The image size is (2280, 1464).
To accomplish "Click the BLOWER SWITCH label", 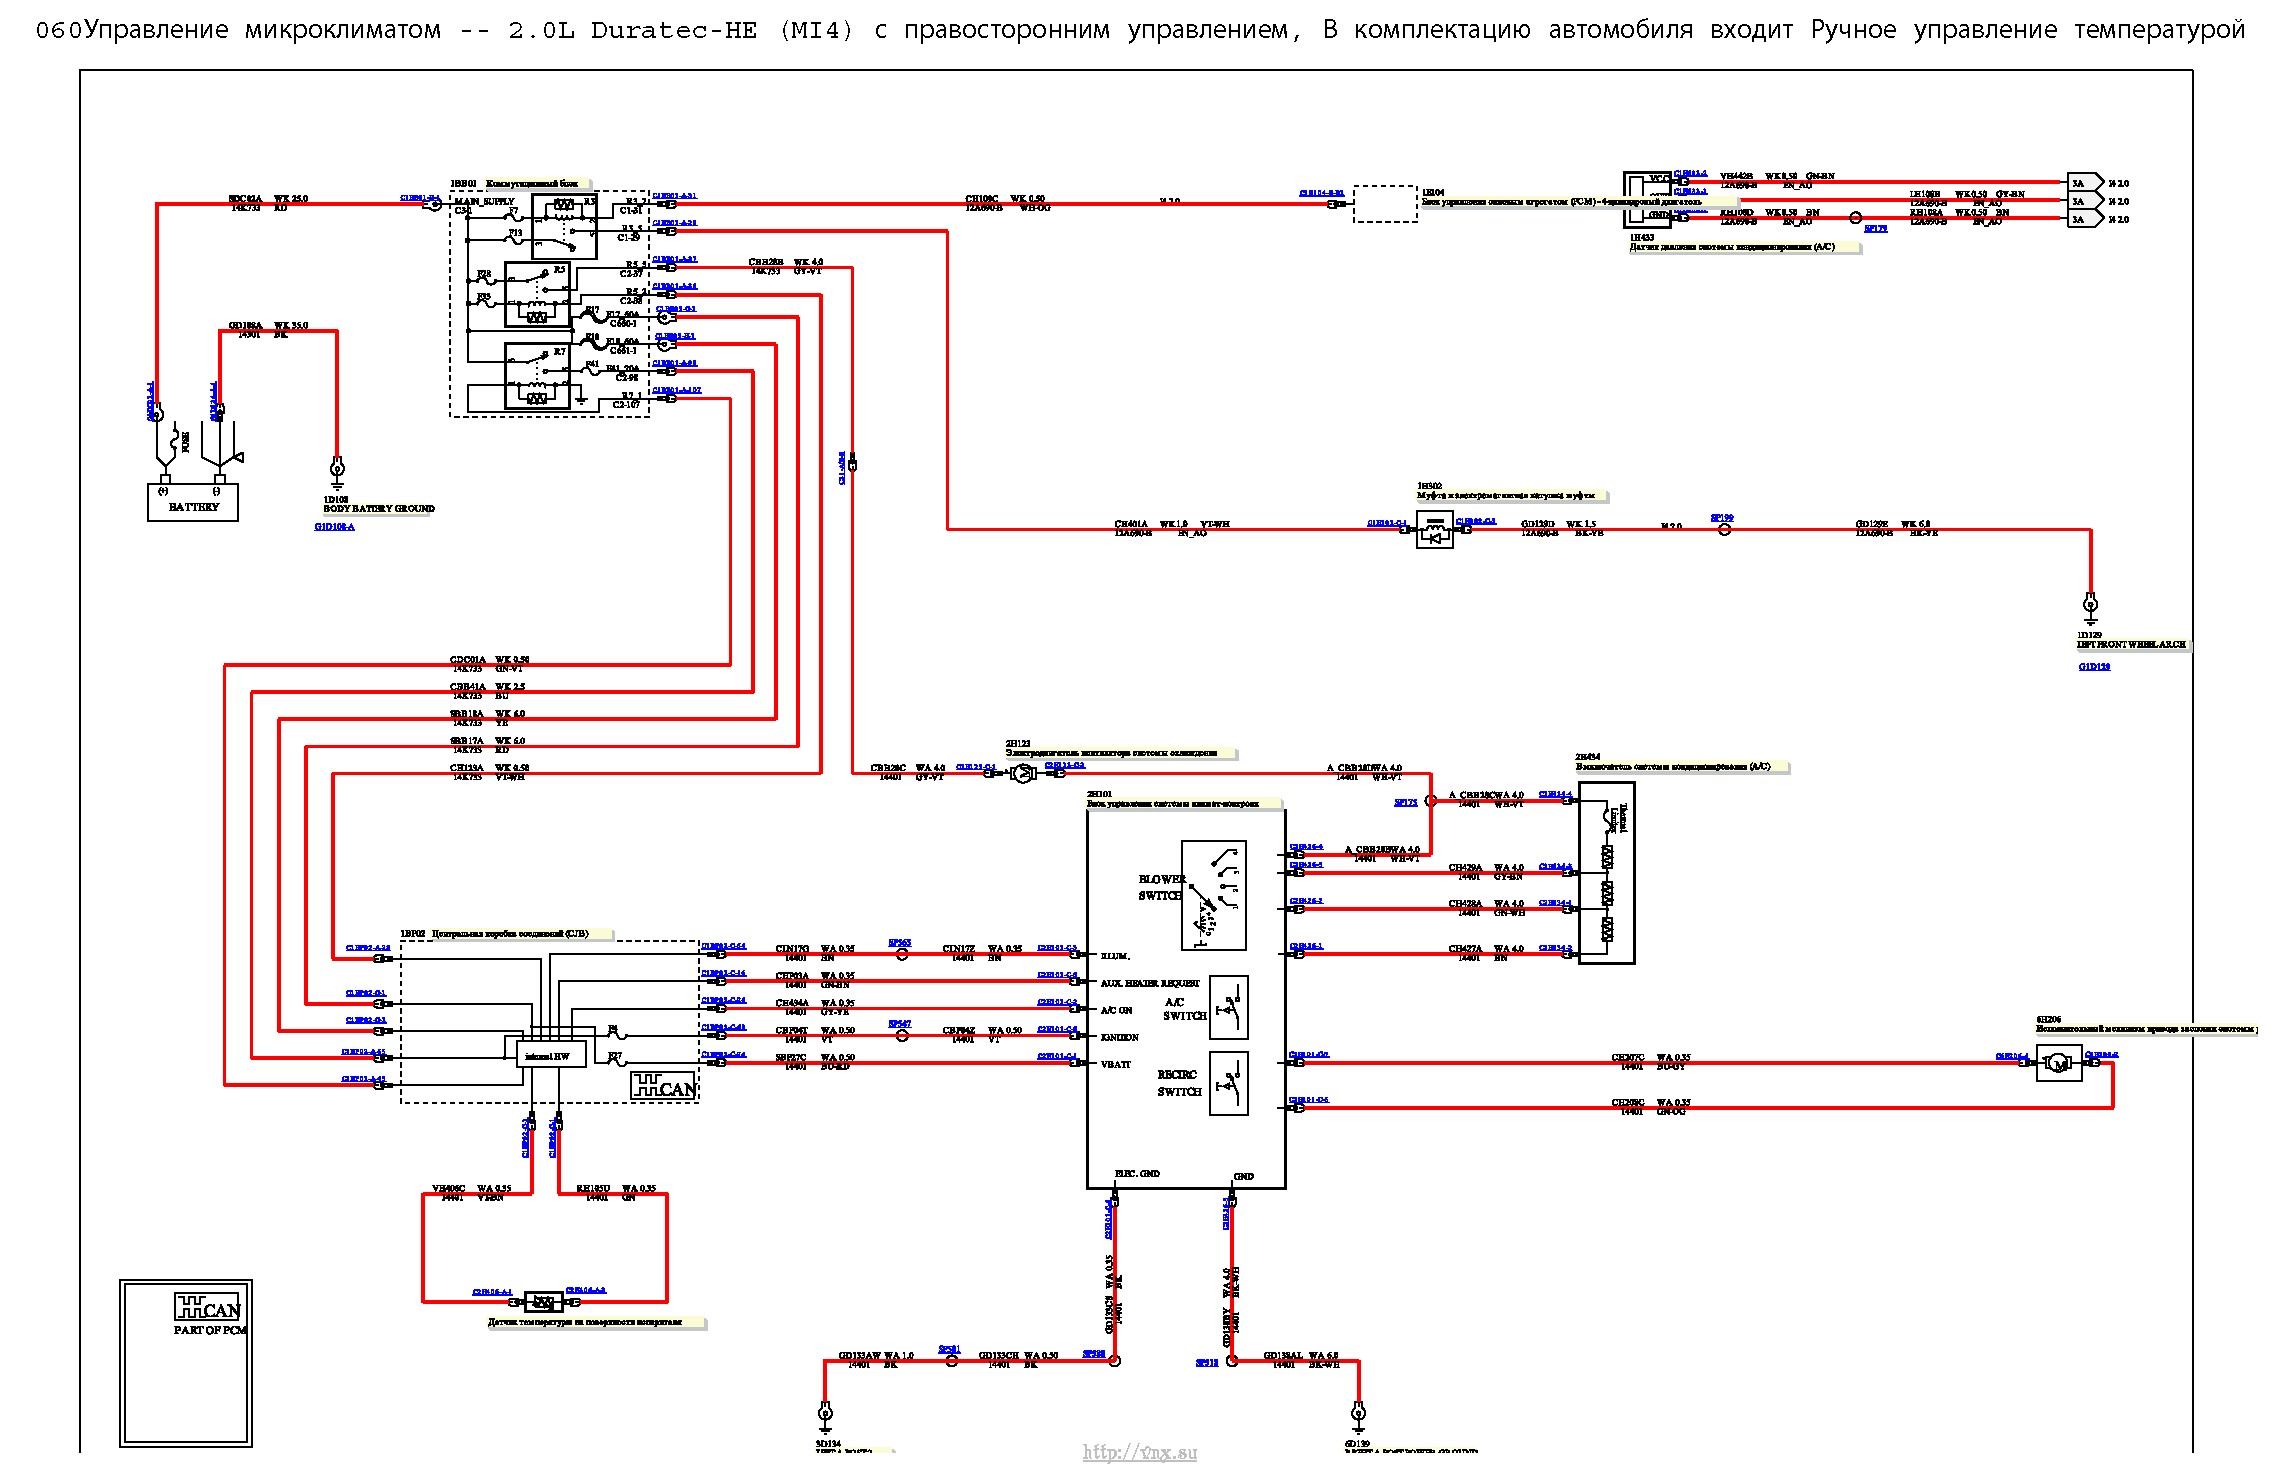I will point(1161,888).
